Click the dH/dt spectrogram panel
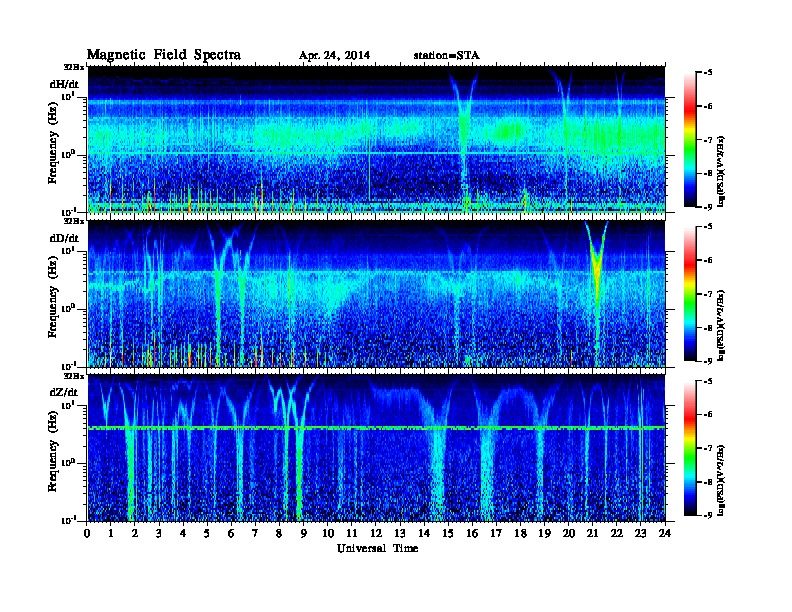 coord(376,139)
